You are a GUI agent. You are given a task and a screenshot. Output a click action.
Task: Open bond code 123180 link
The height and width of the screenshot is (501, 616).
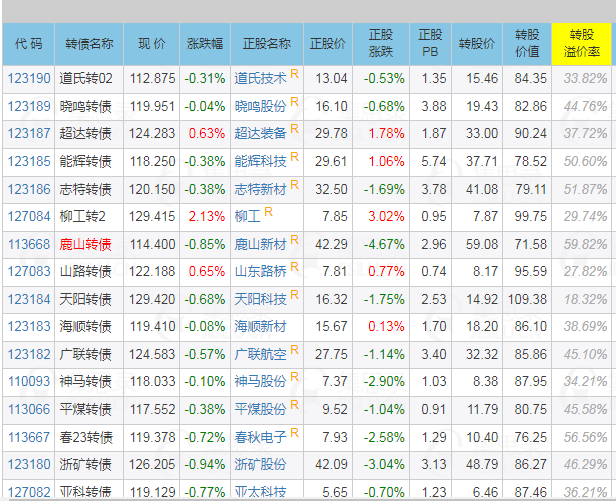click(x=29, y=464)
